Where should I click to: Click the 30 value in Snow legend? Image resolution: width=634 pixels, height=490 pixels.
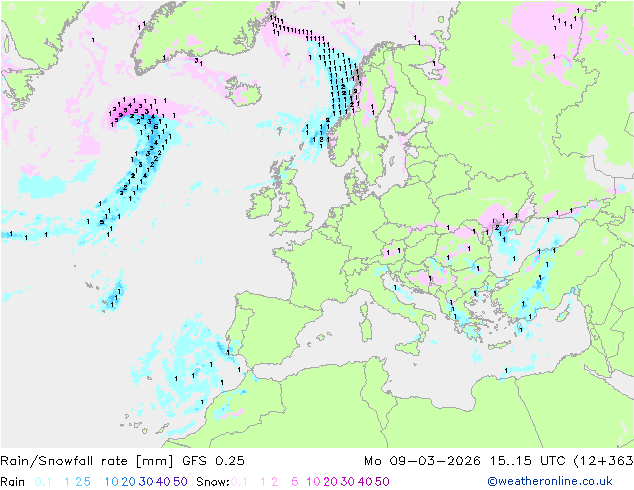click(x=348, y=482)
